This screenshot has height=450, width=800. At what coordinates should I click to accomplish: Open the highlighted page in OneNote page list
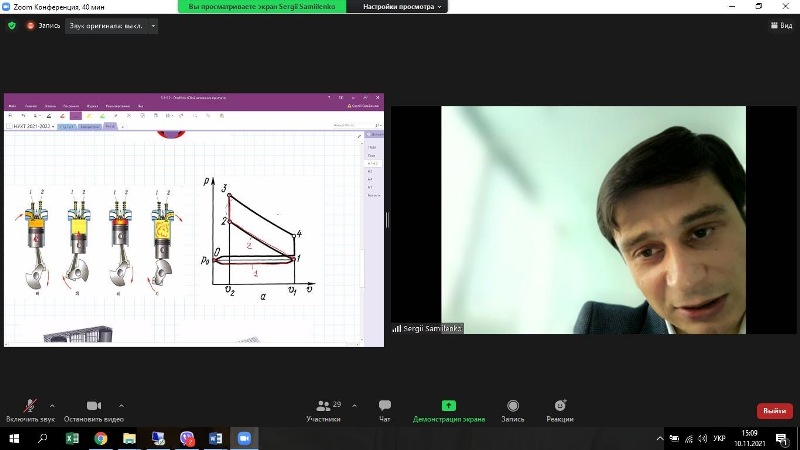[x=373, y=163]
